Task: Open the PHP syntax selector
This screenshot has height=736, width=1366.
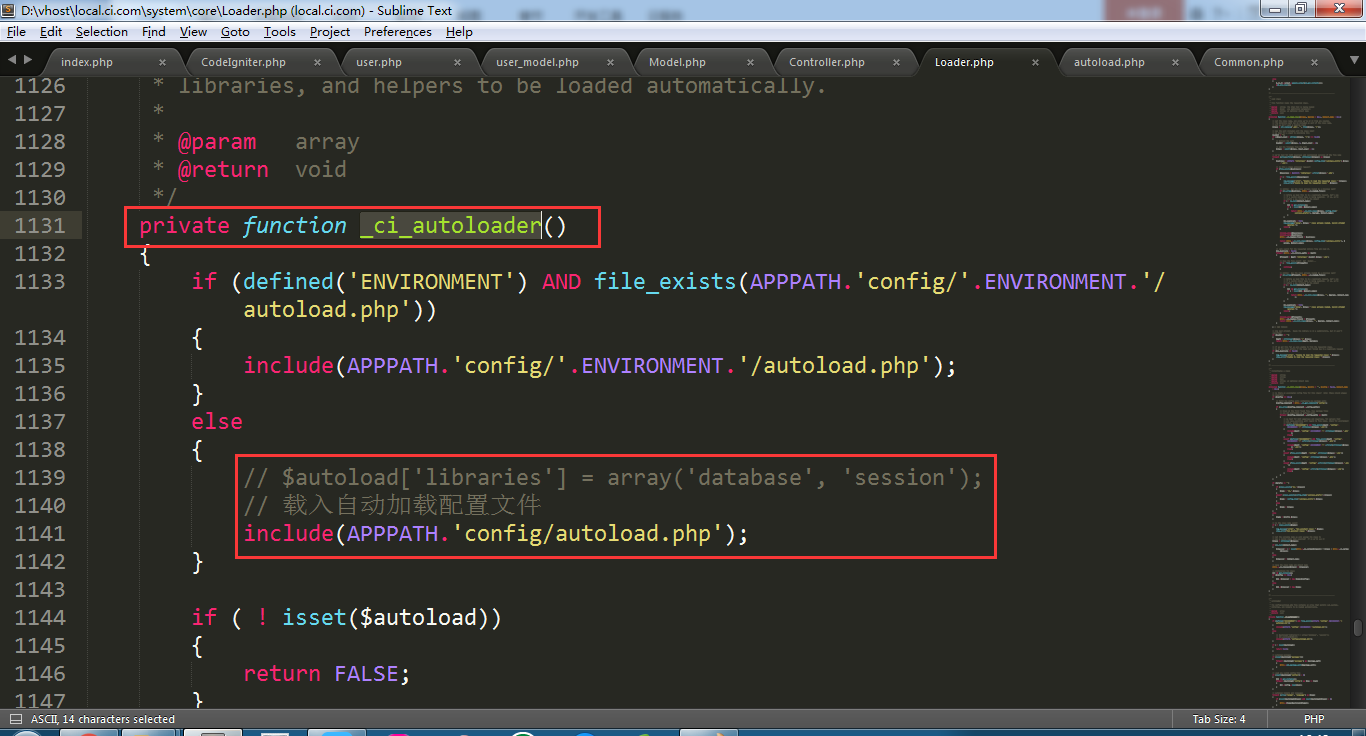Action: click(x=1313, y=719)
